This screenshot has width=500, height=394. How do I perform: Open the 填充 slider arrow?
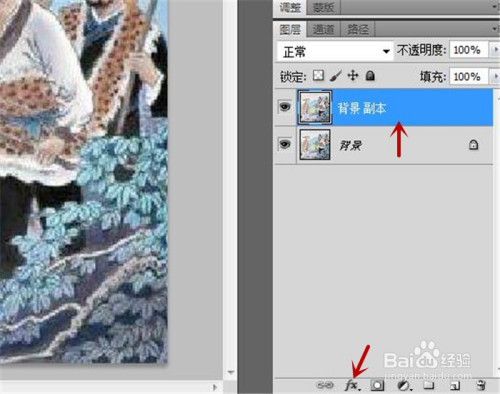point(495,77)
